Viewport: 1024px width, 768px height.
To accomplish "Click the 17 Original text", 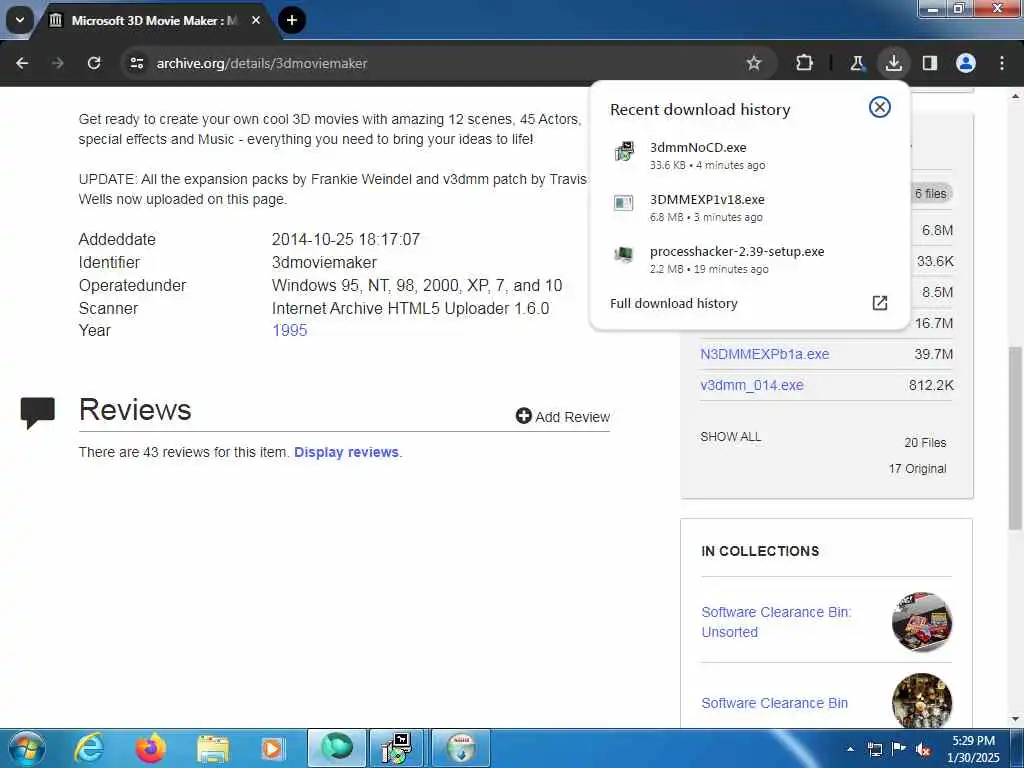I will 917,469.
